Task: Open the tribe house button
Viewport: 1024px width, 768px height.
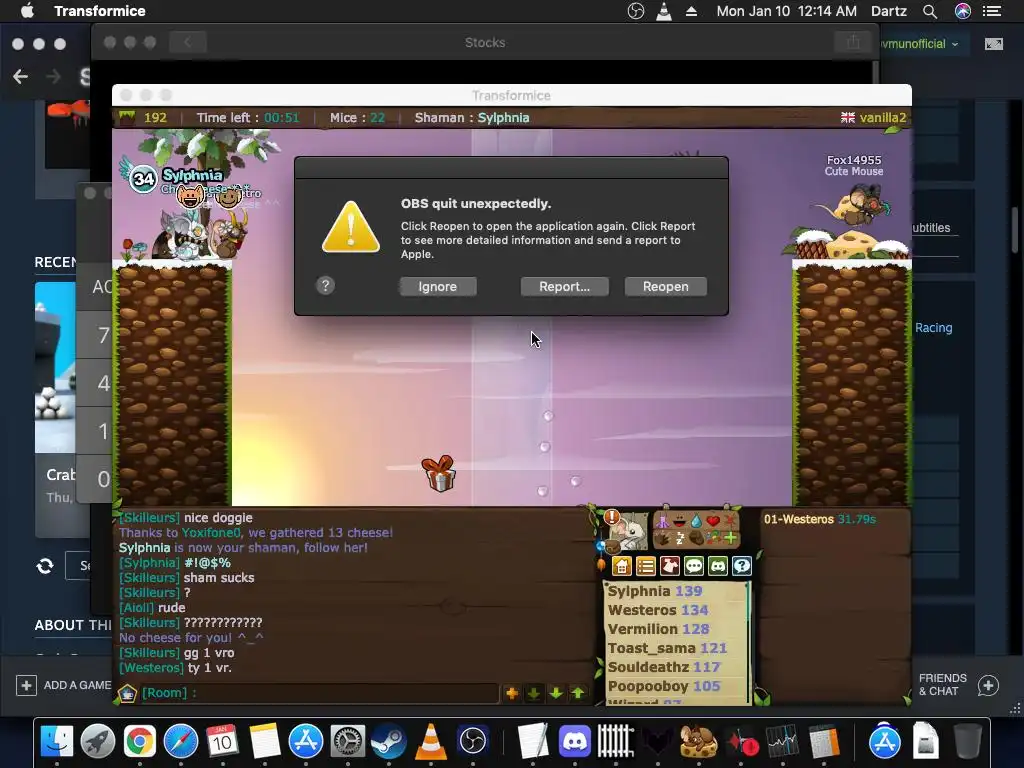Action: tap(622, 566)
